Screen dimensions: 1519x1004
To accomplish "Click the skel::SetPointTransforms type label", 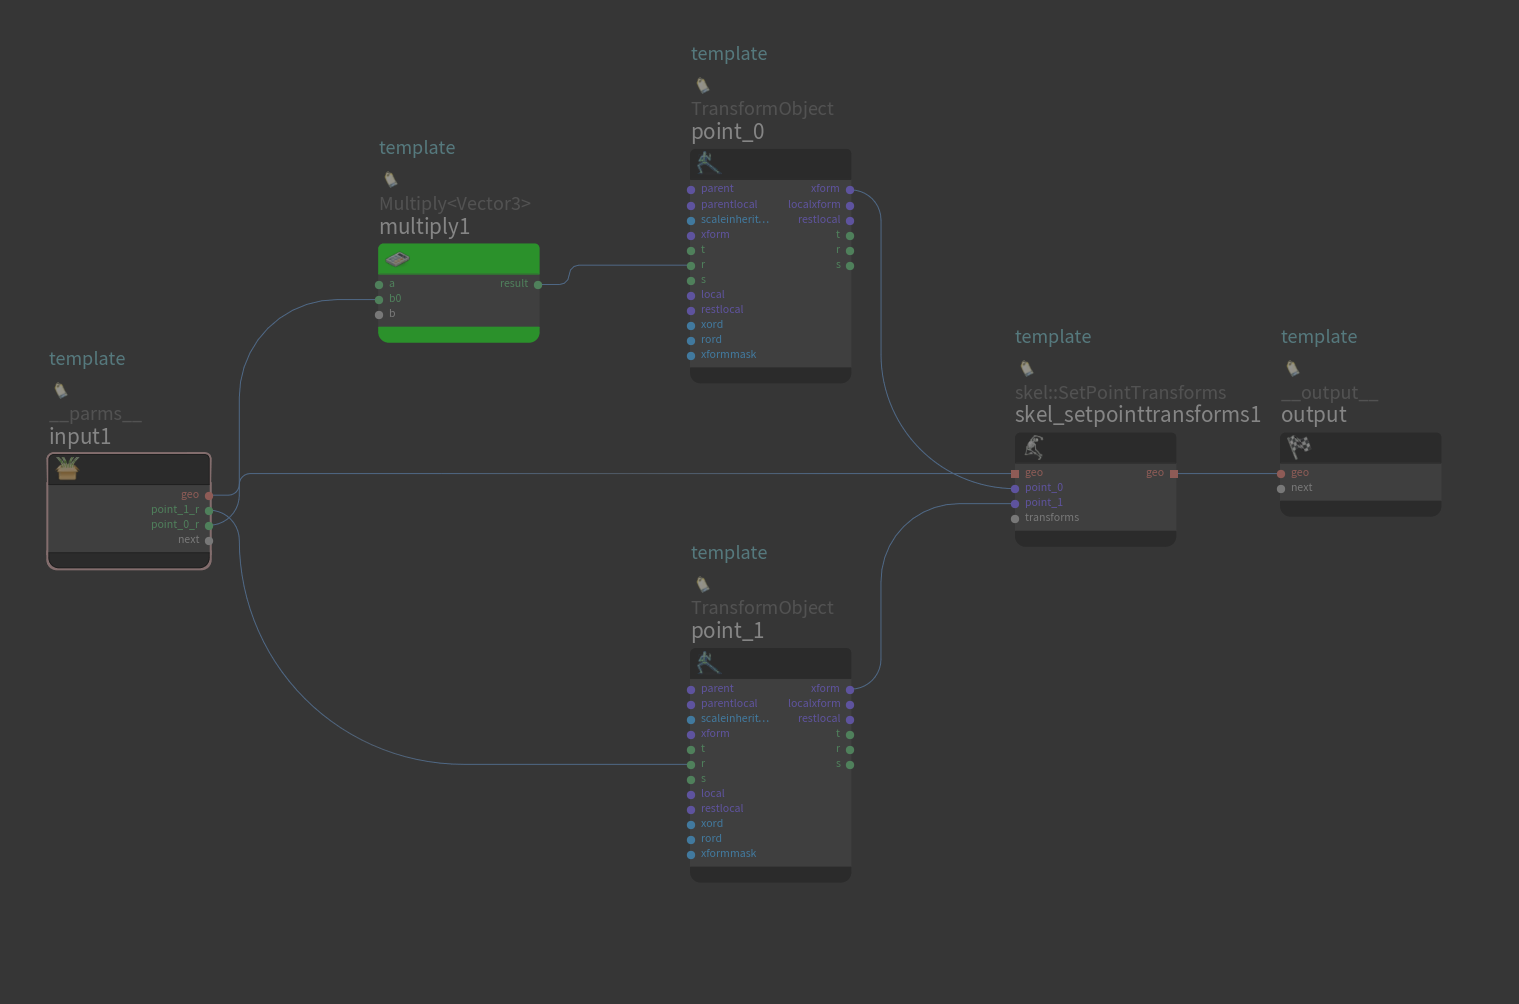I will (x=1120, y=393).
